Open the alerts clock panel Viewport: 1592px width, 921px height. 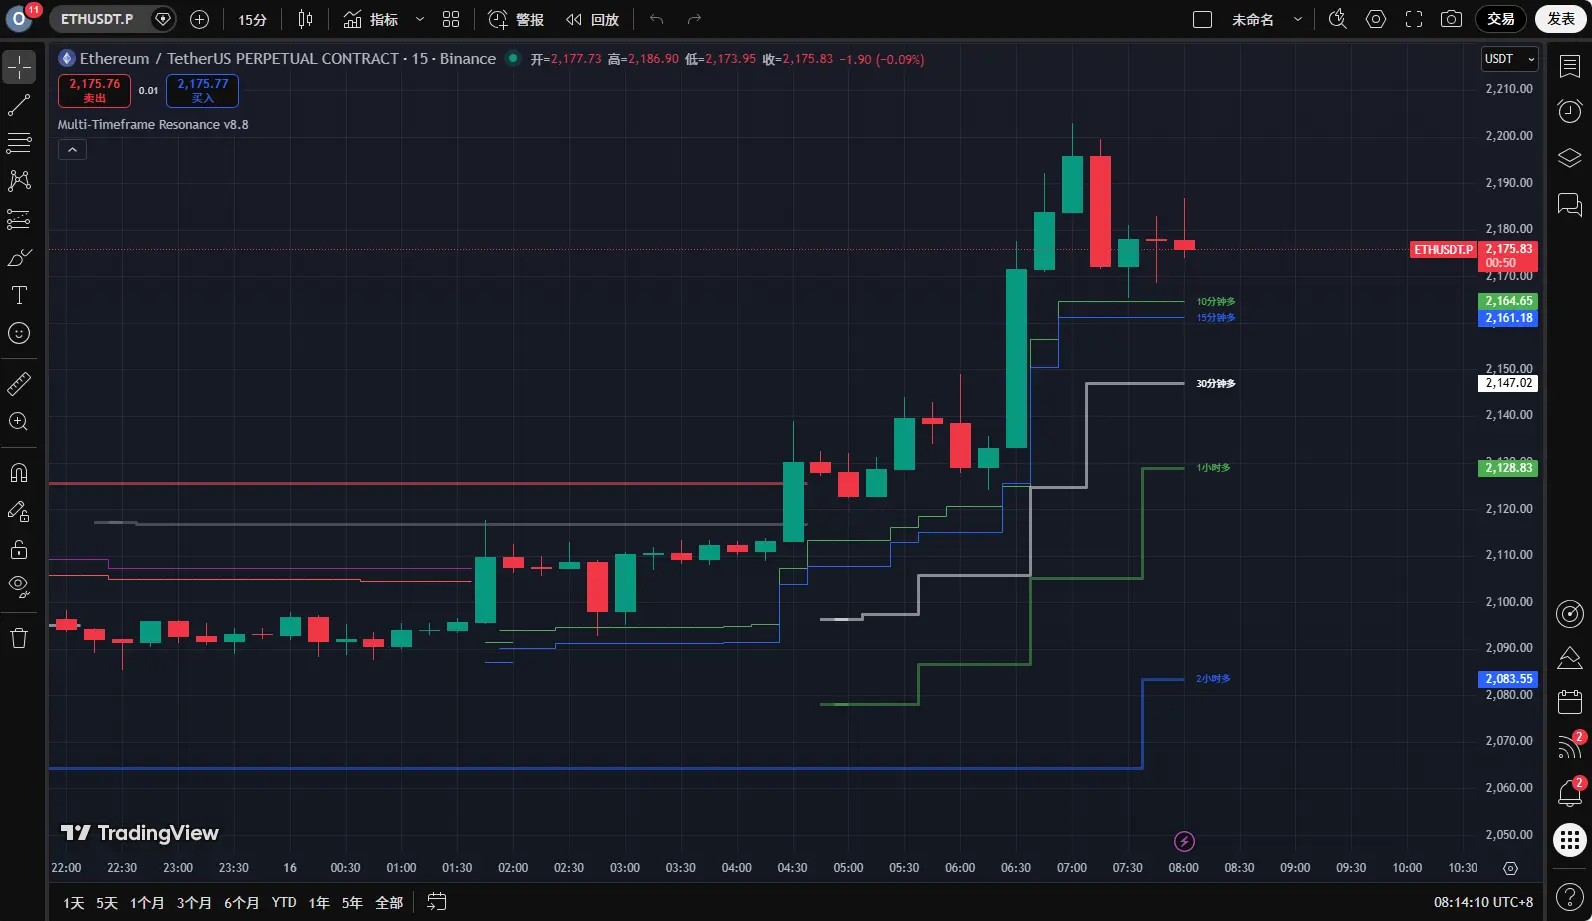pyautogui.click(x=1570, y=111)
